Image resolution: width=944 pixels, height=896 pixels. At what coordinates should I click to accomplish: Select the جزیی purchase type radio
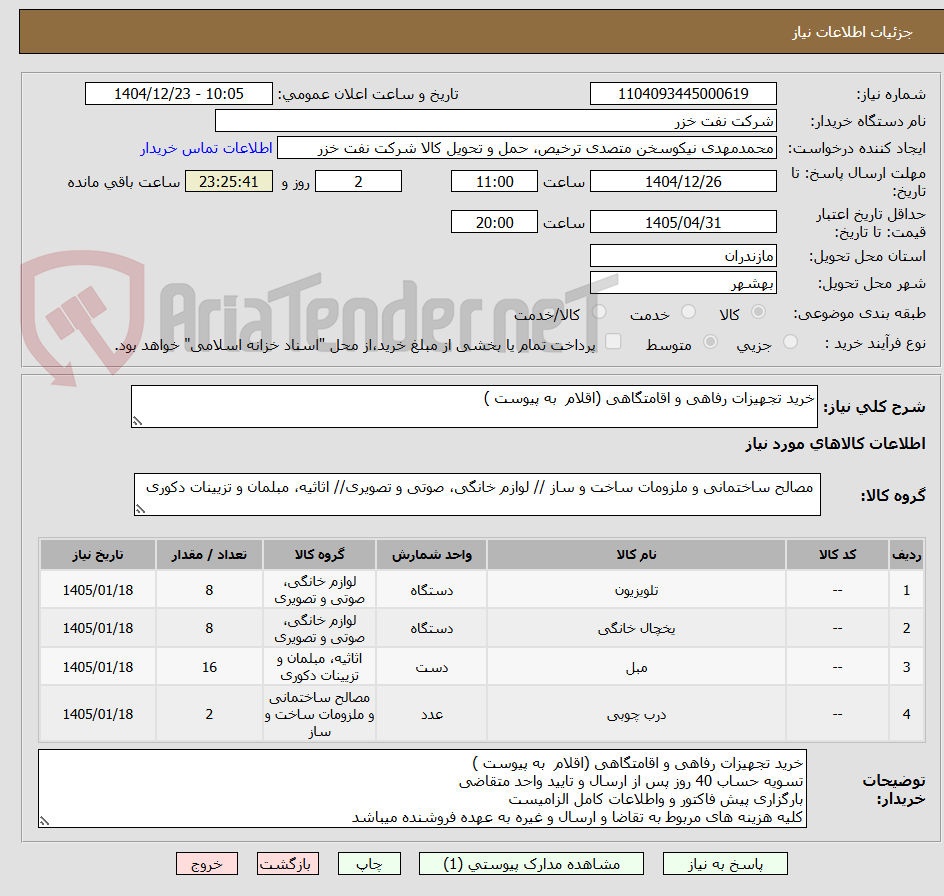[x=790, y=342]
